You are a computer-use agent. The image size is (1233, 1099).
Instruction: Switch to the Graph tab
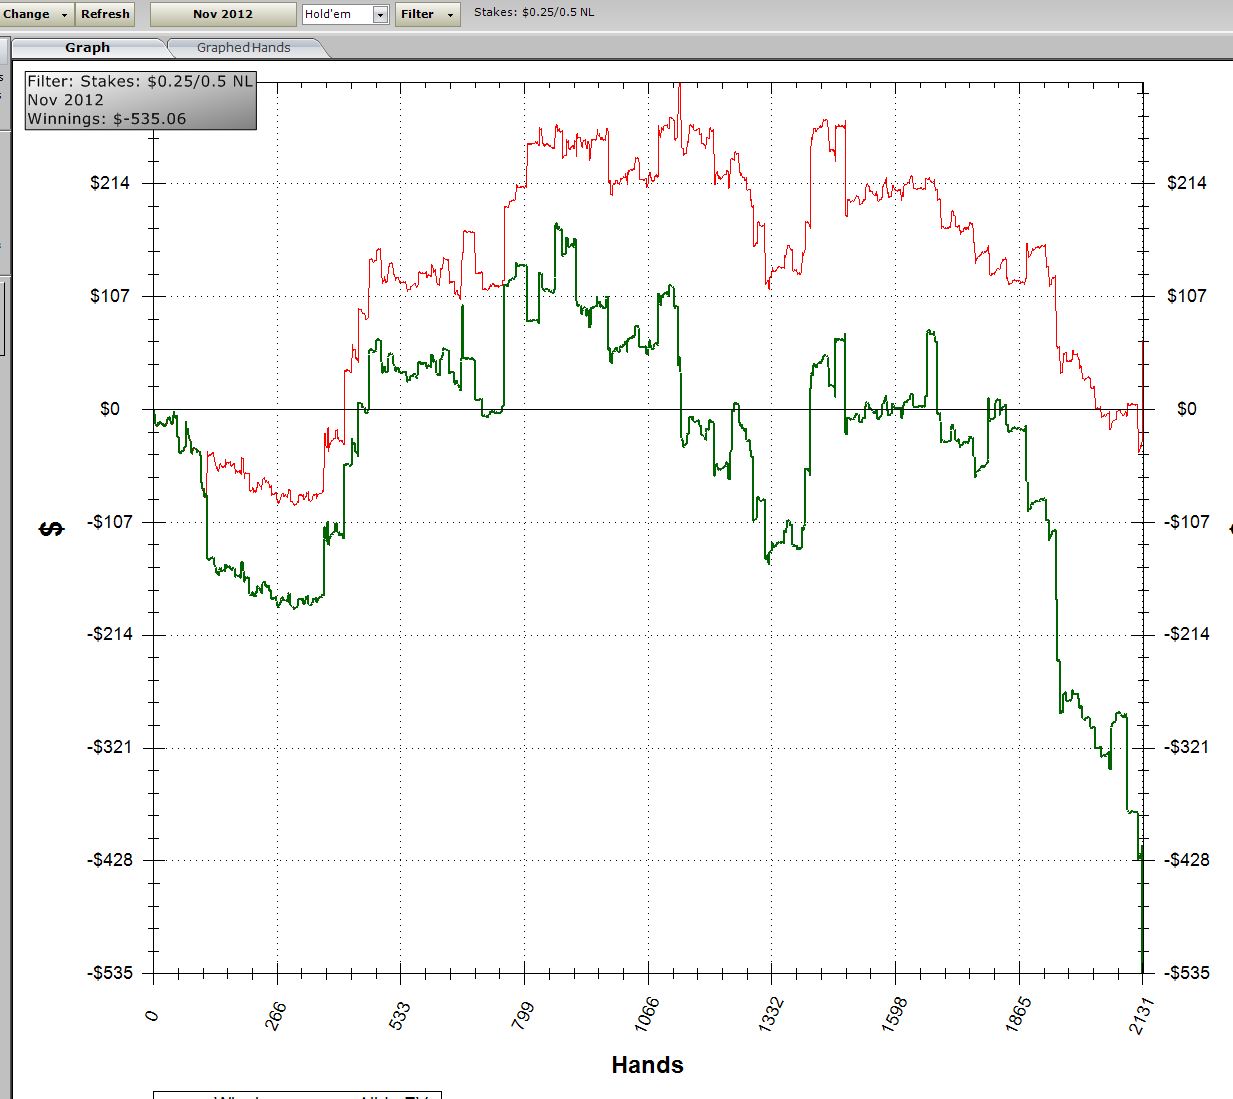[x=87, y=47]
